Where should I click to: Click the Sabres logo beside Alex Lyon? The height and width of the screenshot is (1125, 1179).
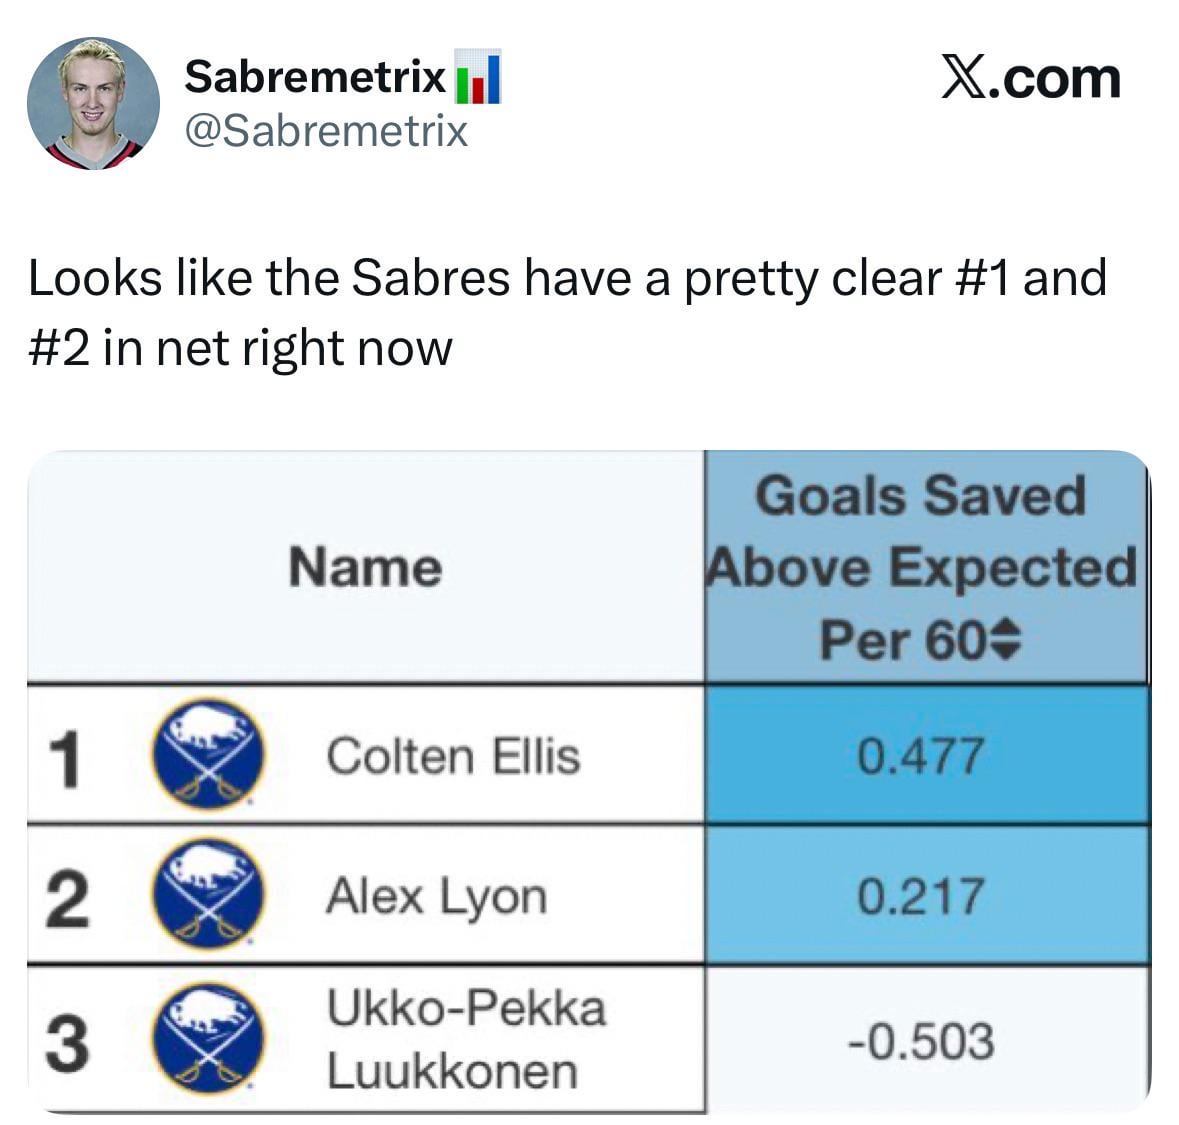click(207, 895)
